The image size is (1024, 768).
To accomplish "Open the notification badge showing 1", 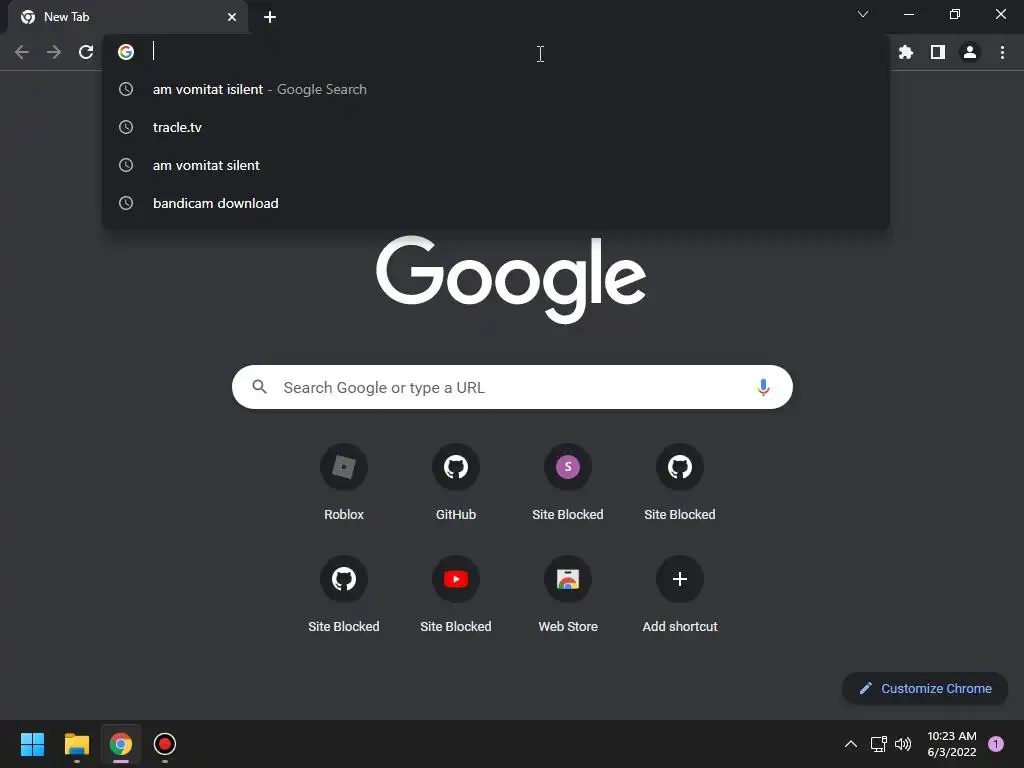I will tap(996, 744).
